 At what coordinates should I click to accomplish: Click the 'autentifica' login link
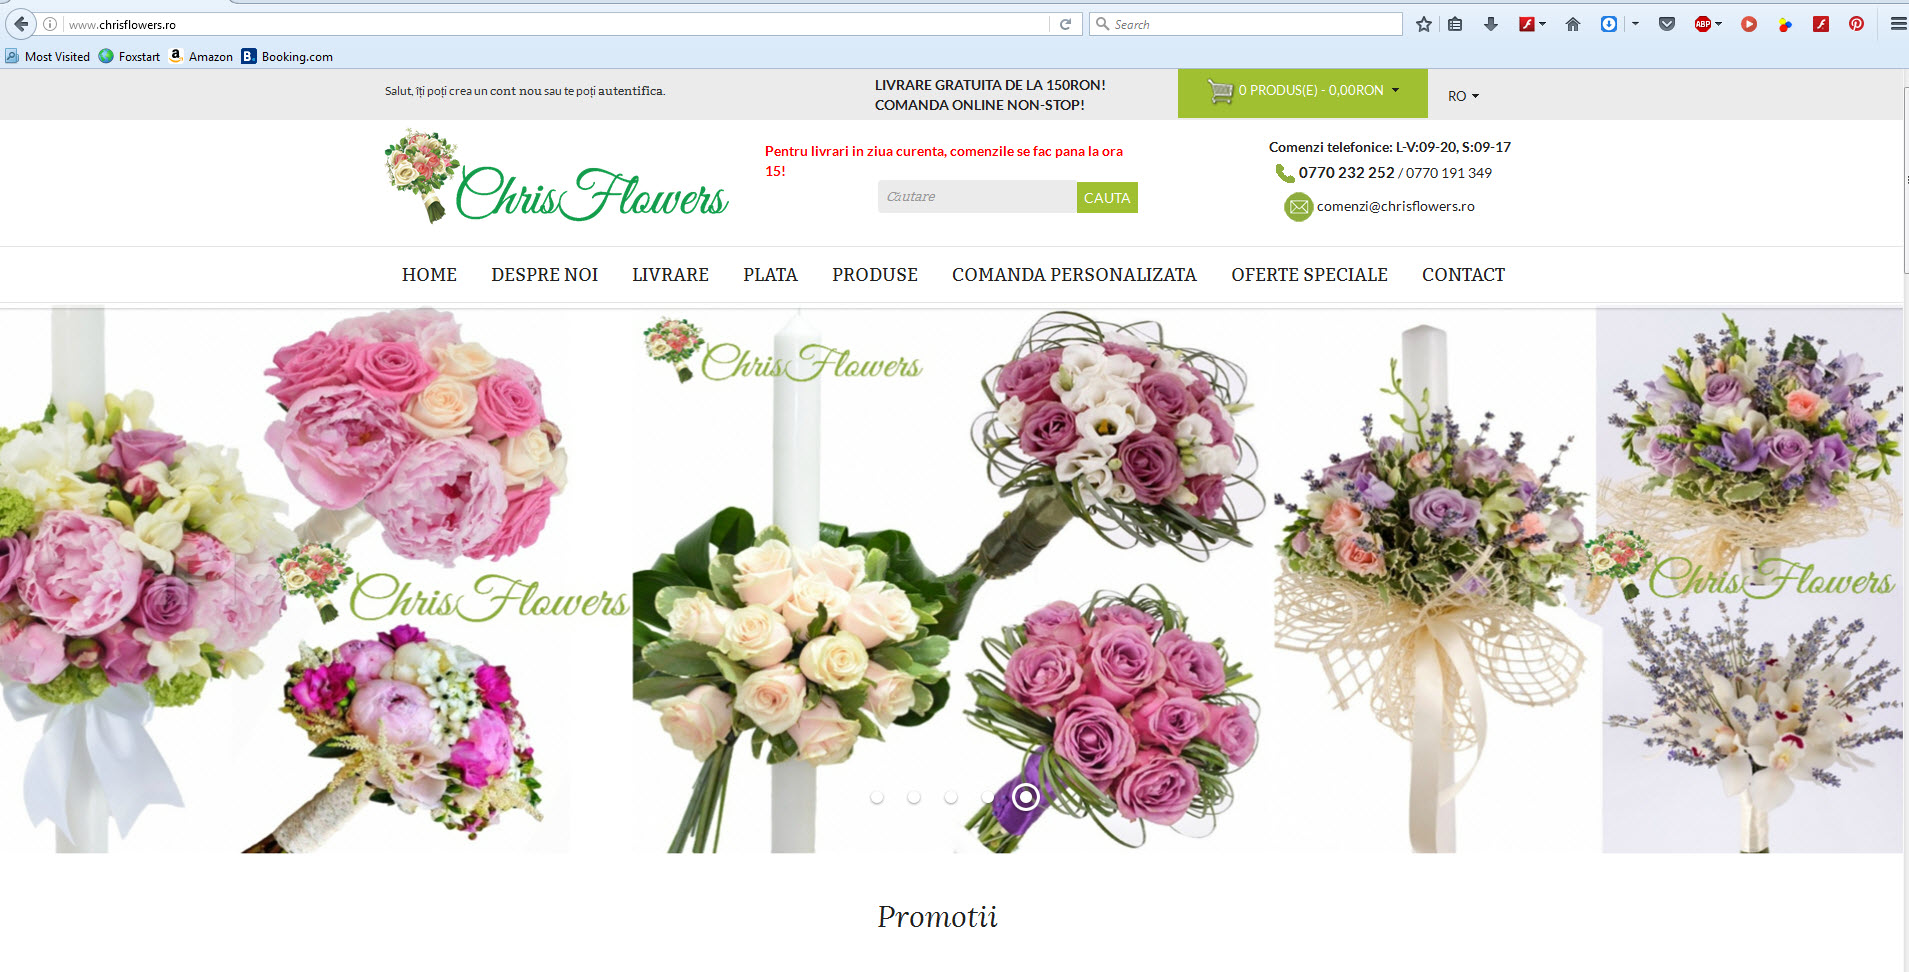pyautogui.click(x=630, y=91)
